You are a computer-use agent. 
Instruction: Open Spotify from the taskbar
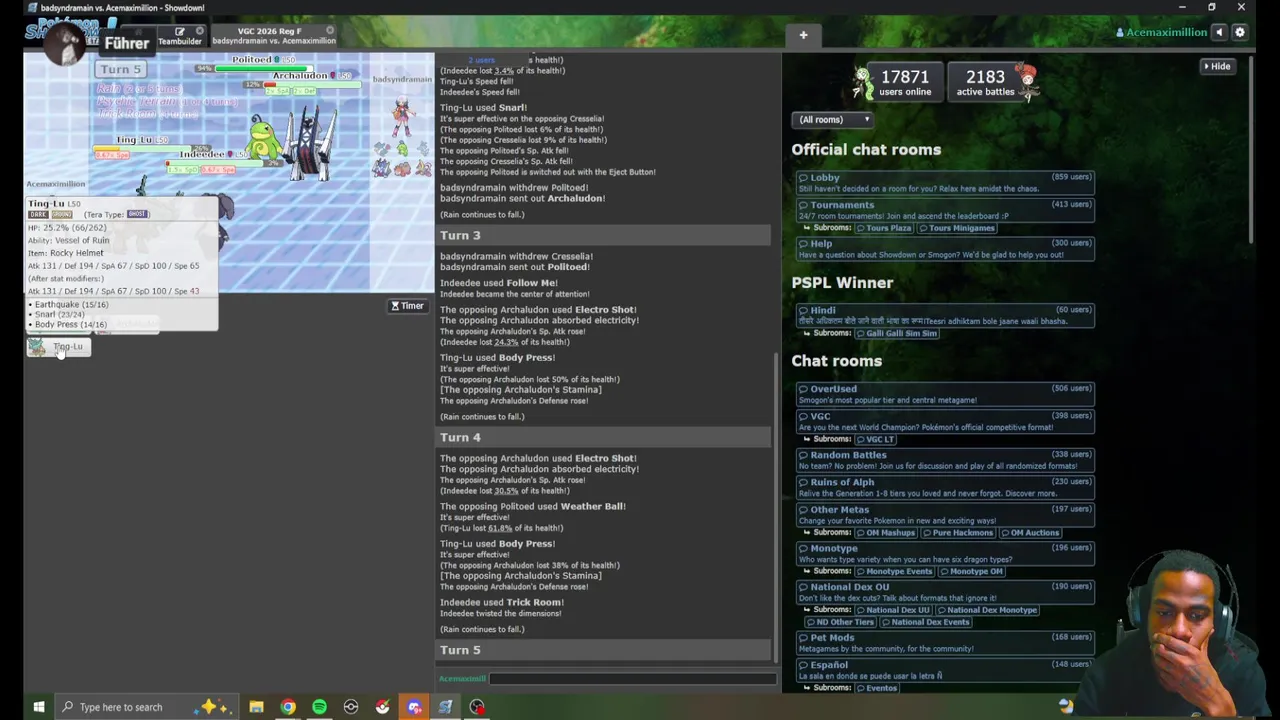319,707
